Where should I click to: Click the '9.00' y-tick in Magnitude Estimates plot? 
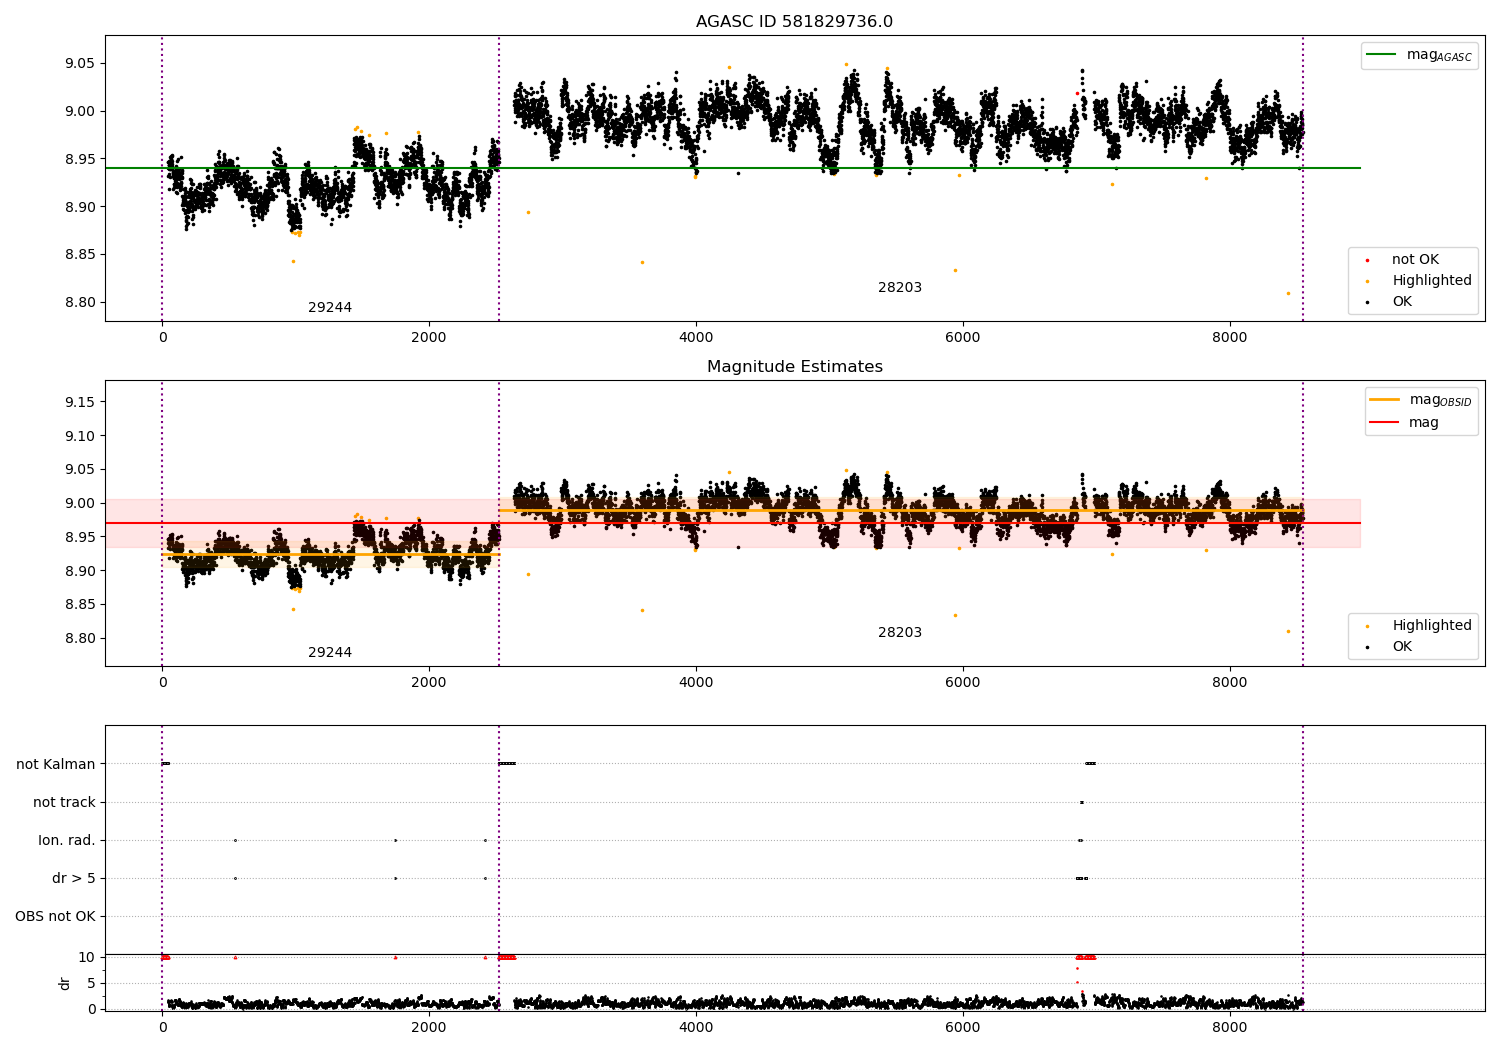click(x=79, y=504)
